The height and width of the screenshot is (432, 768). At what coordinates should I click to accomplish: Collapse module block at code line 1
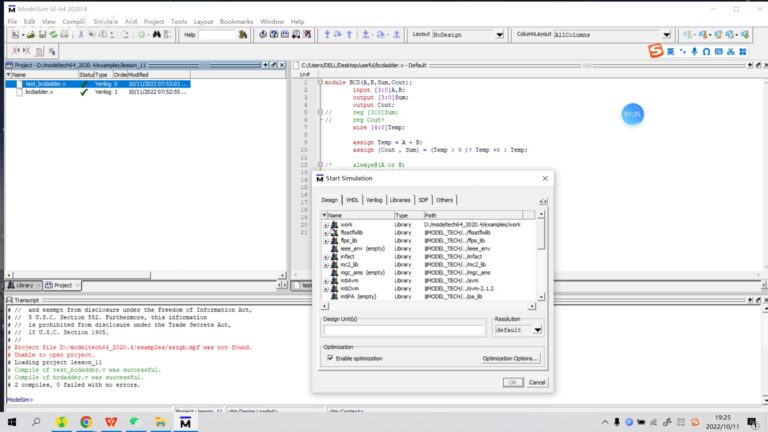pyautogui.click(x=320, y=82)
